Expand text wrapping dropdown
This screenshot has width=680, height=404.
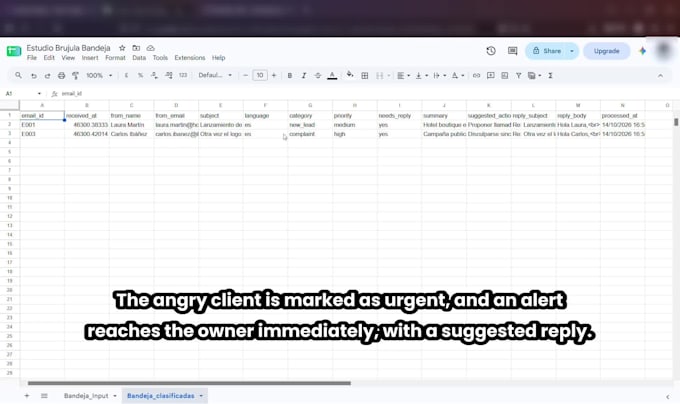point(445,75)
